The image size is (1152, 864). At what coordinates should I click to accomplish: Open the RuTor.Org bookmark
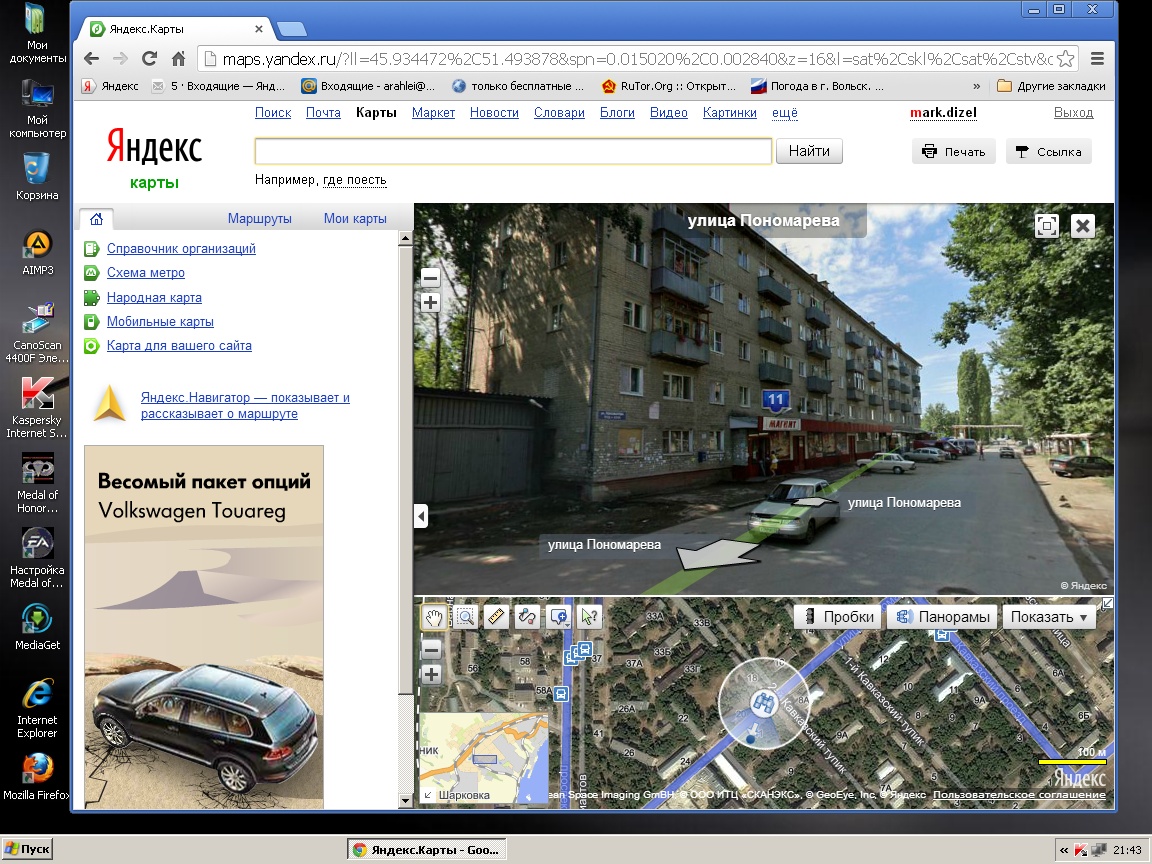pos(669,86)
